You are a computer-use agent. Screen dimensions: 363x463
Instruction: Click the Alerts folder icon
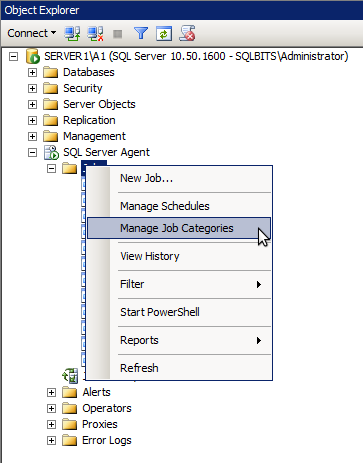pos(70,392)
